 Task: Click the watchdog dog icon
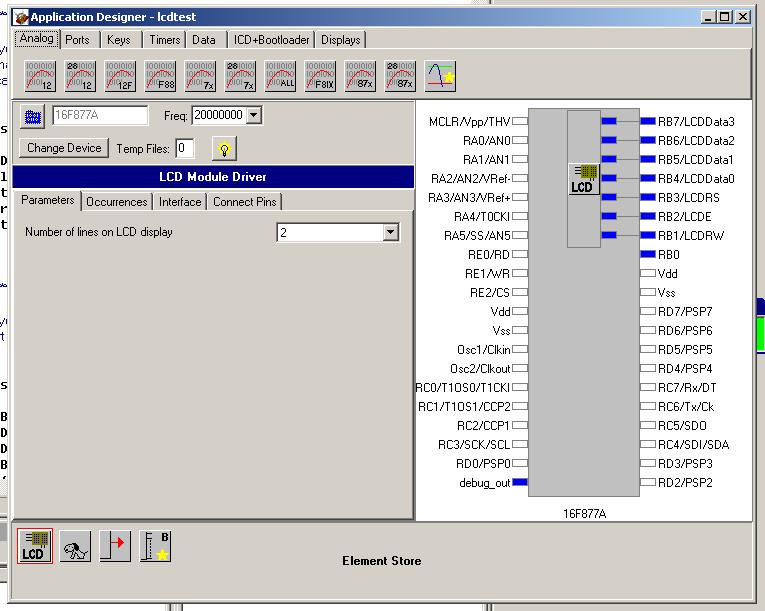pos(75,546)
